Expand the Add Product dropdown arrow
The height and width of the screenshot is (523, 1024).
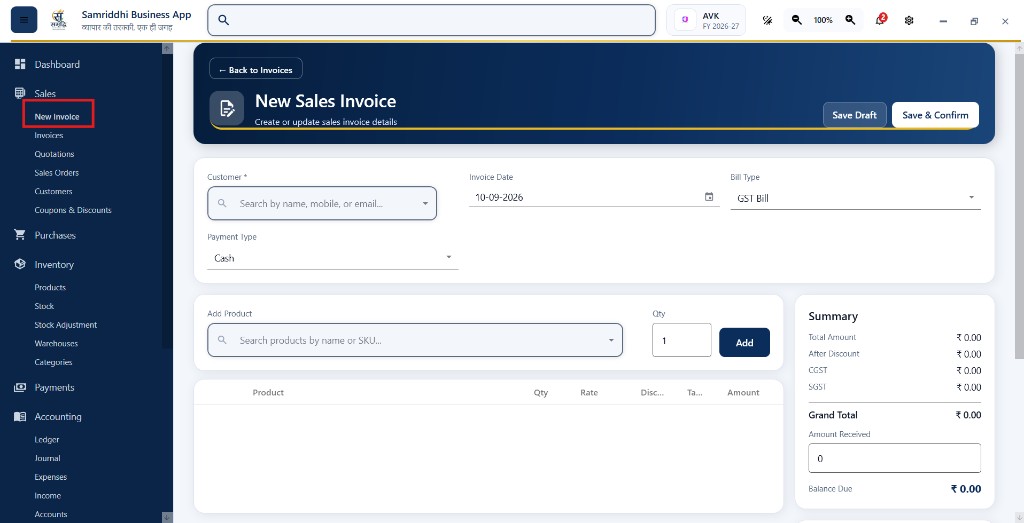coord(611,340)
